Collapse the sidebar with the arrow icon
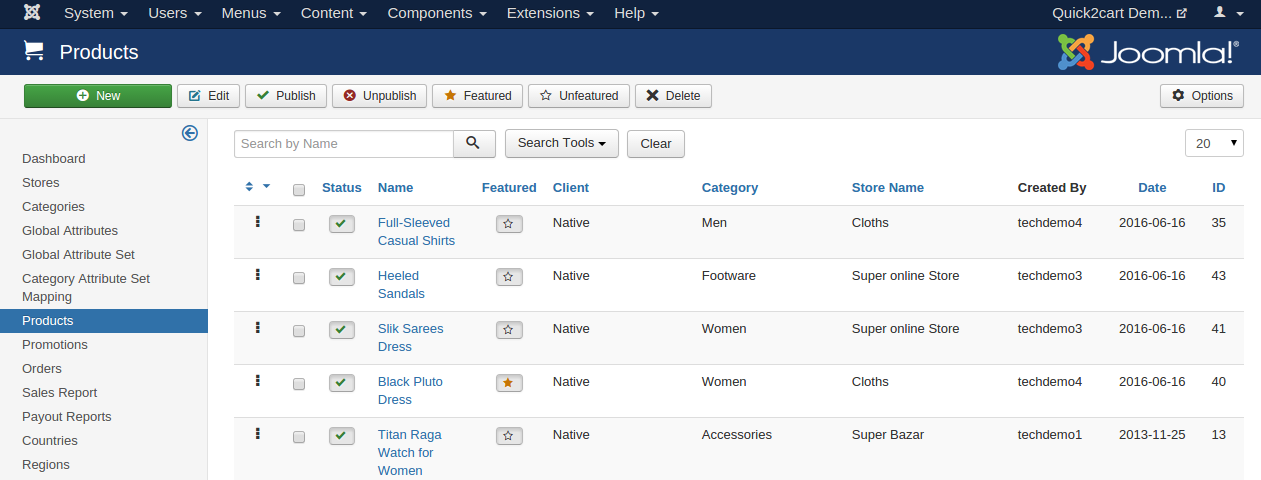 [x=189, y=133]
